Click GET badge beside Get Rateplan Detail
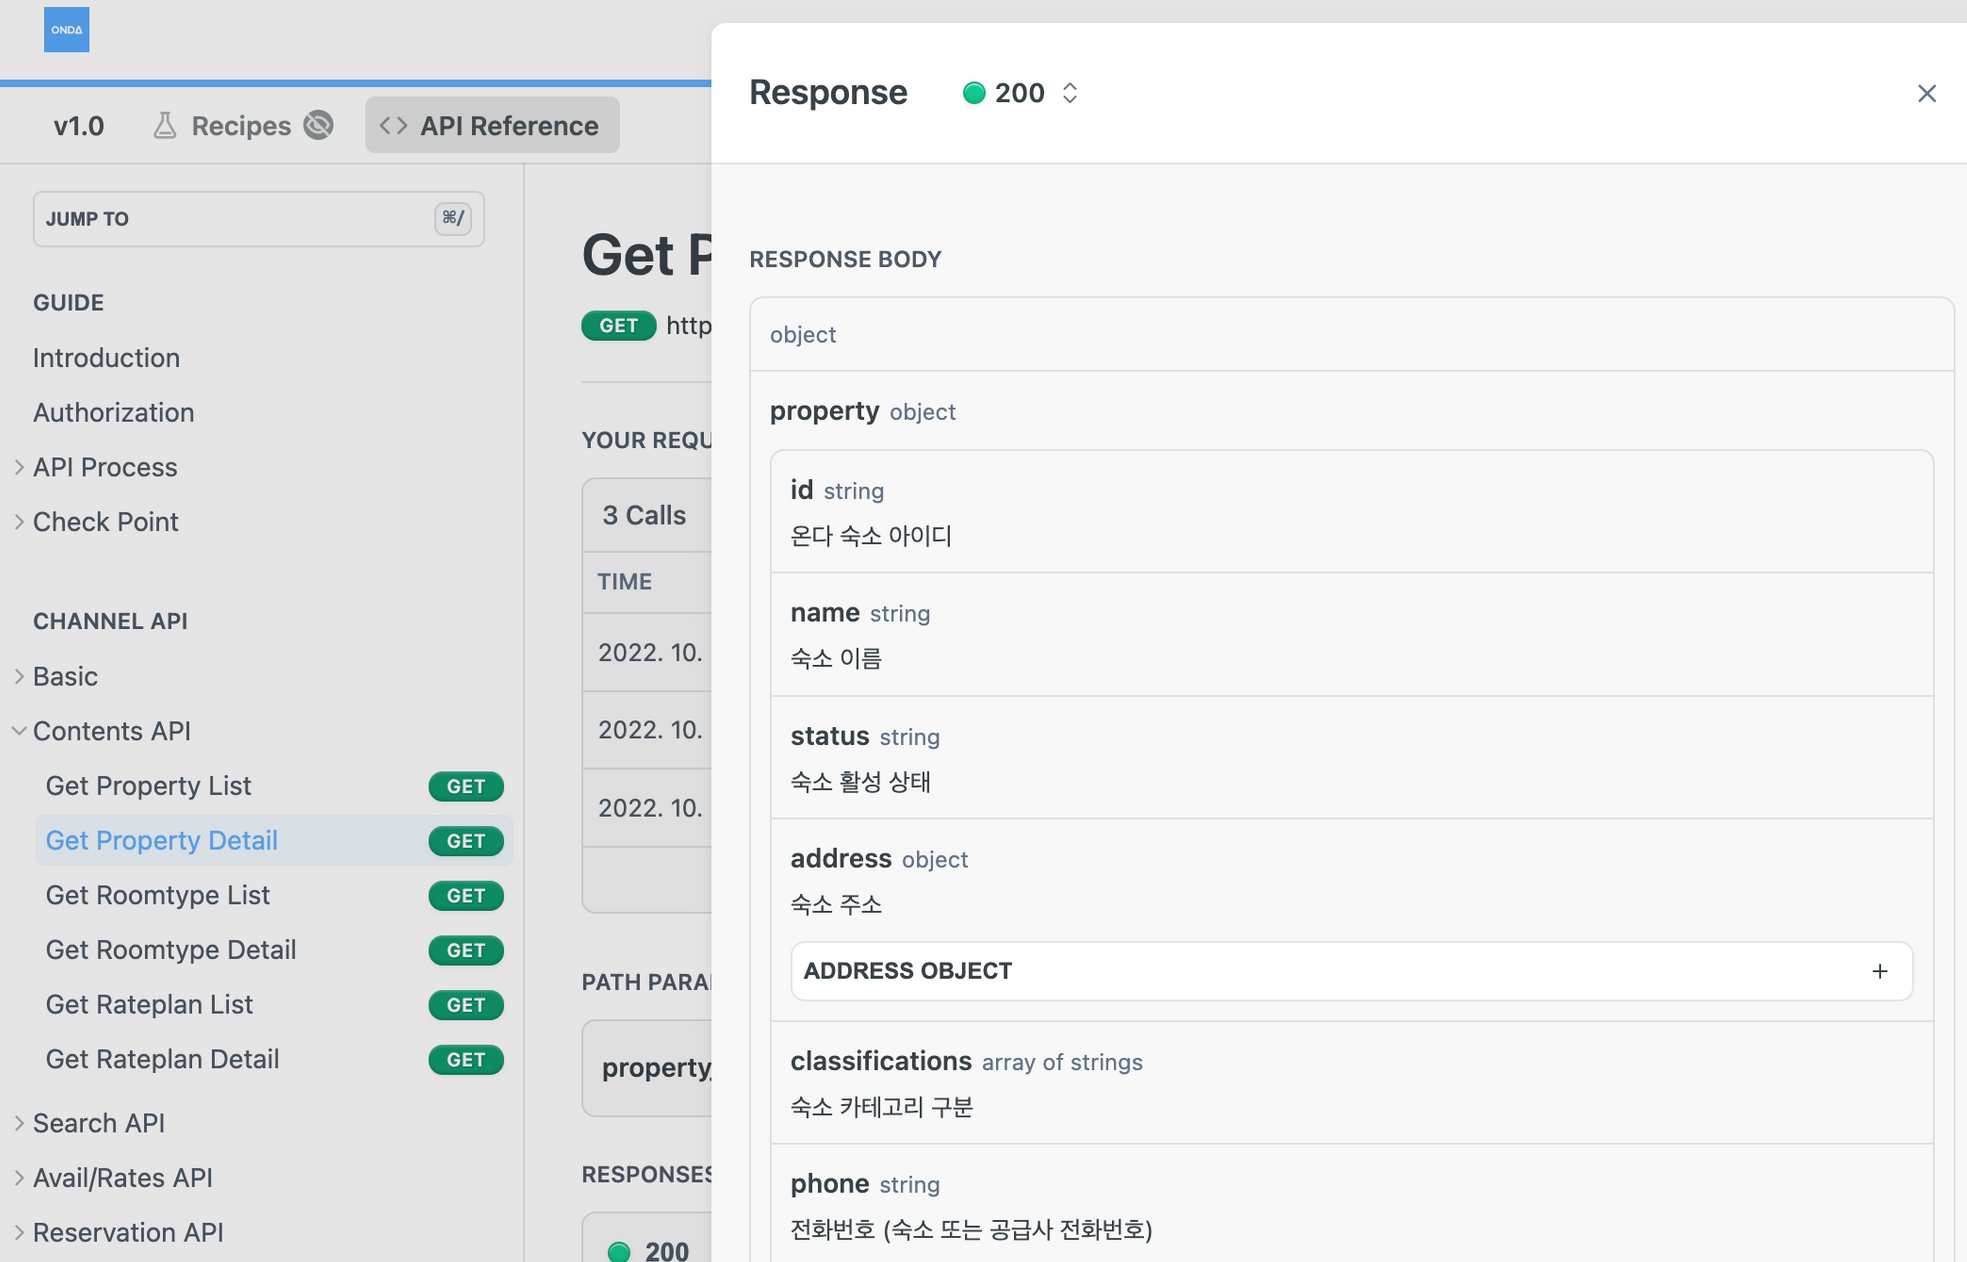1967x1262 pixels. click(x=466, y=1060)
